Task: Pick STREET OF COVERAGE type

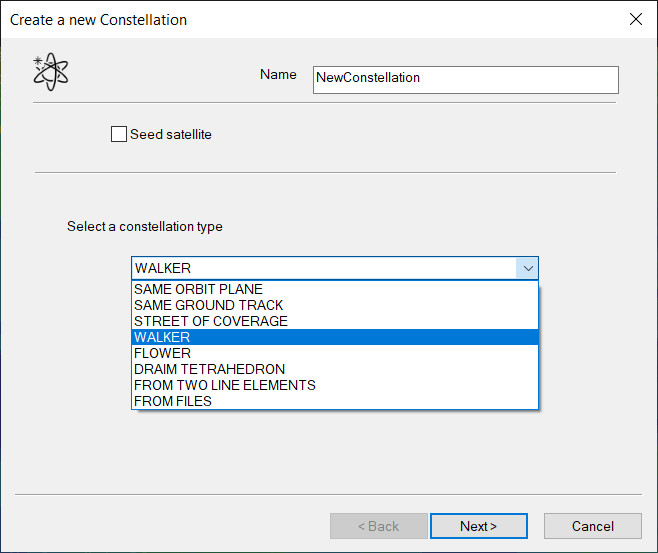Action: (x=211, y=321)
